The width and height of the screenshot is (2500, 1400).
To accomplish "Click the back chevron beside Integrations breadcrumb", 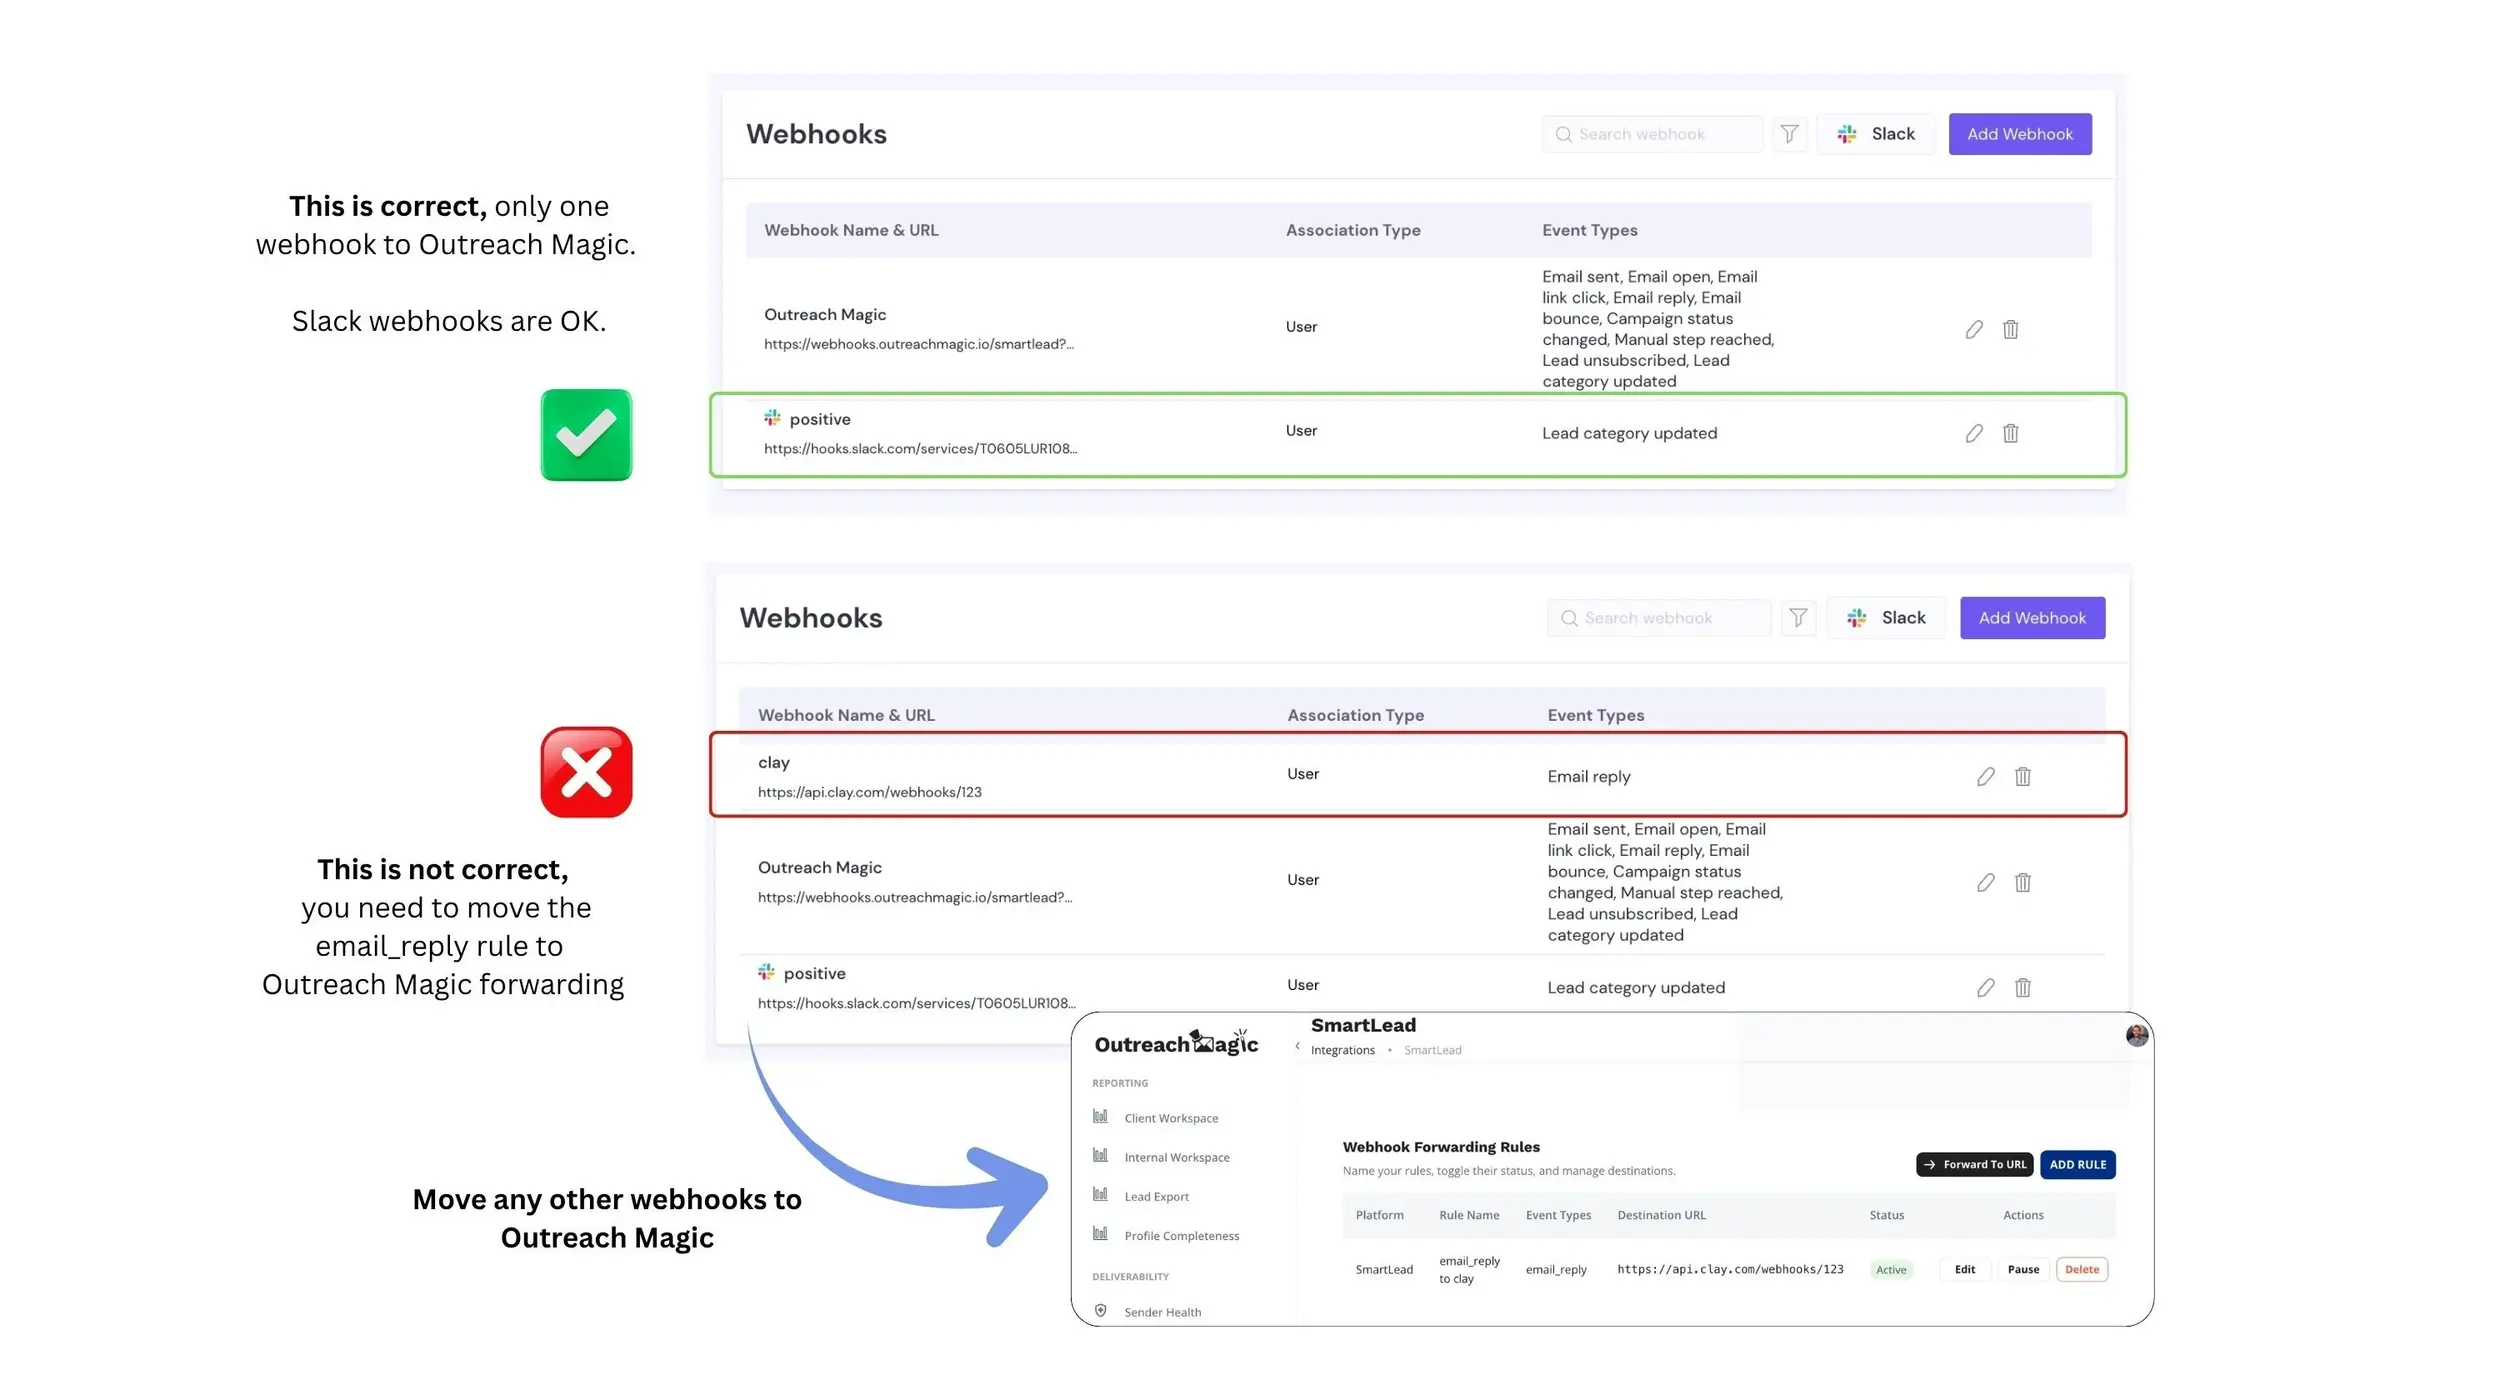I will pyautogui.click(x=1297, y=1048).
